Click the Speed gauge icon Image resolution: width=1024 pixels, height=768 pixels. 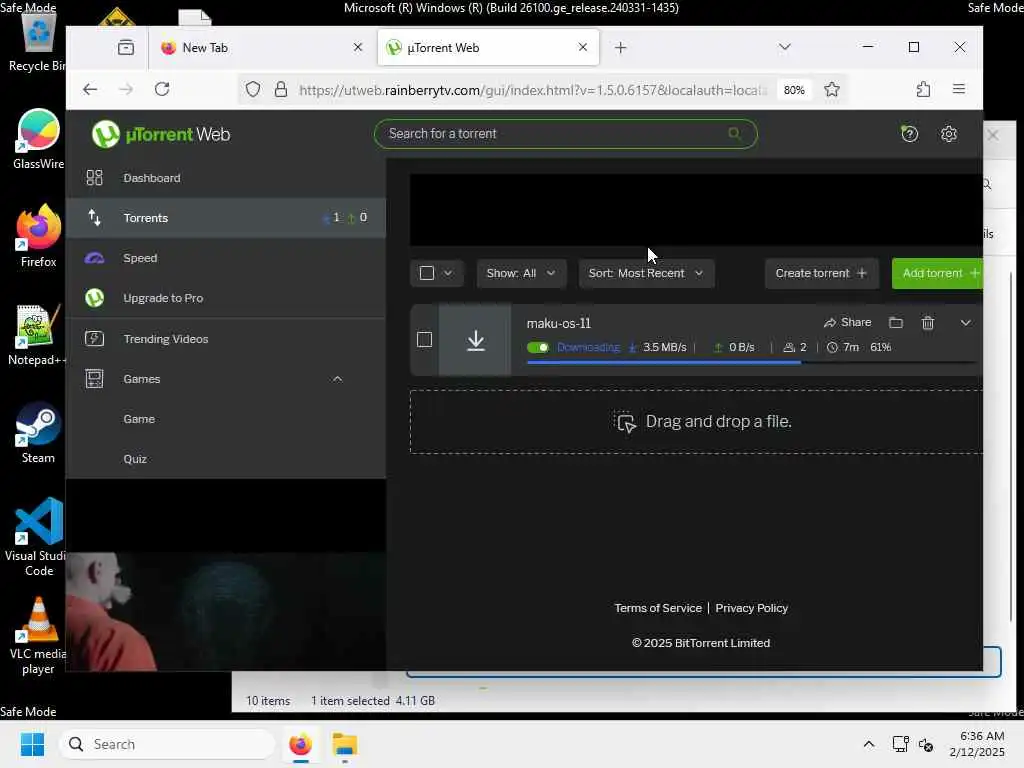pyautogui.click(x=95, y=258)
